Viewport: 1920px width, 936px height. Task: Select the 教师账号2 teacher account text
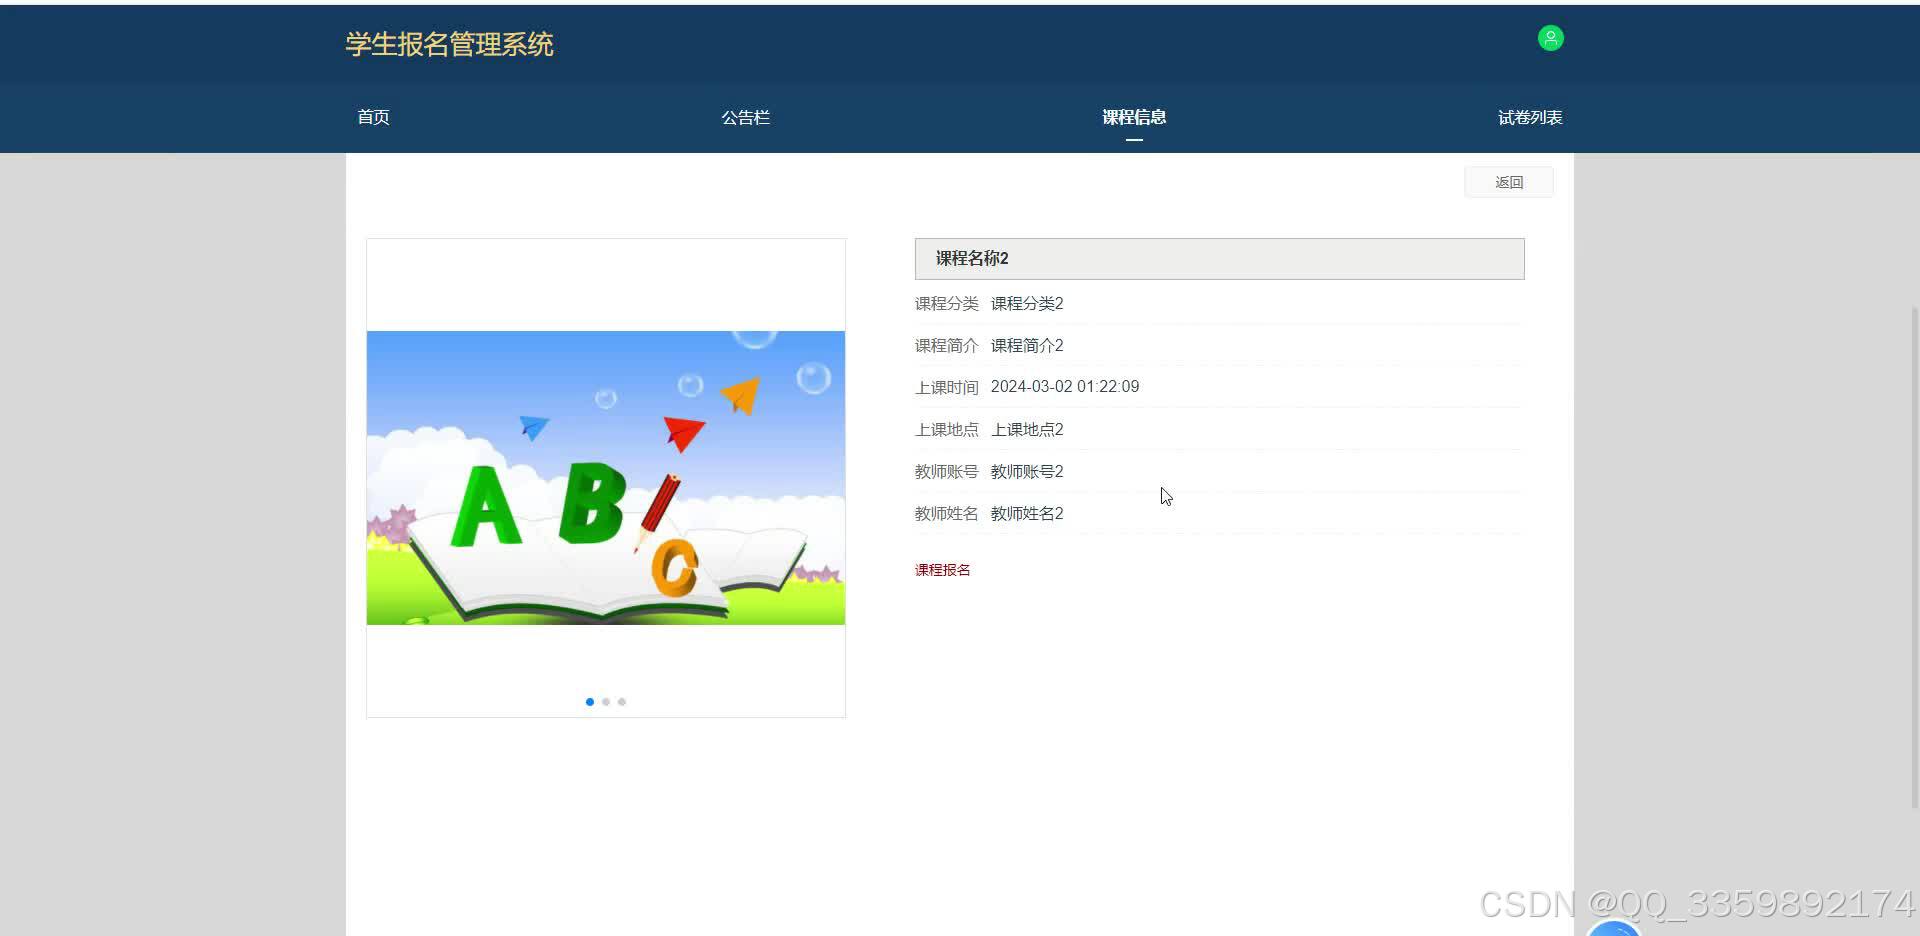[x=1026, y=471]
